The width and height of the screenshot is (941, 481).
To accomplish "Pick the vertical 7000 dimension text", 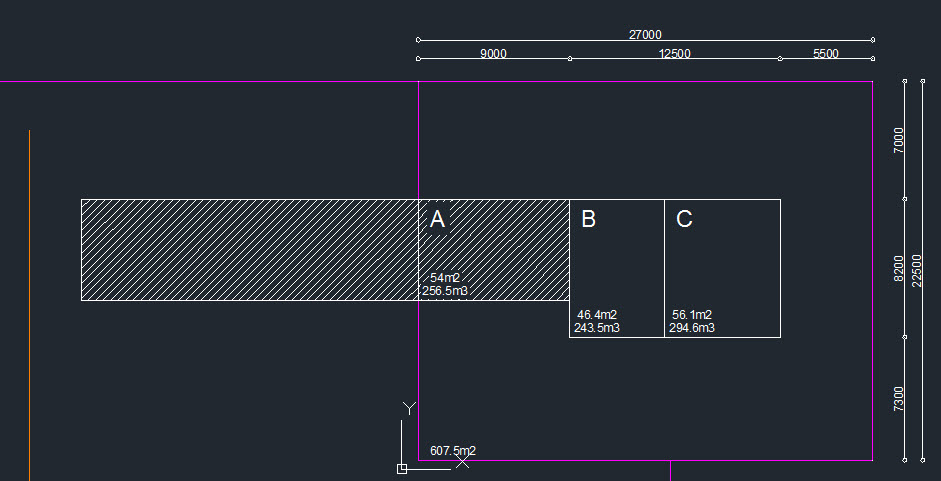I will 898,139.
